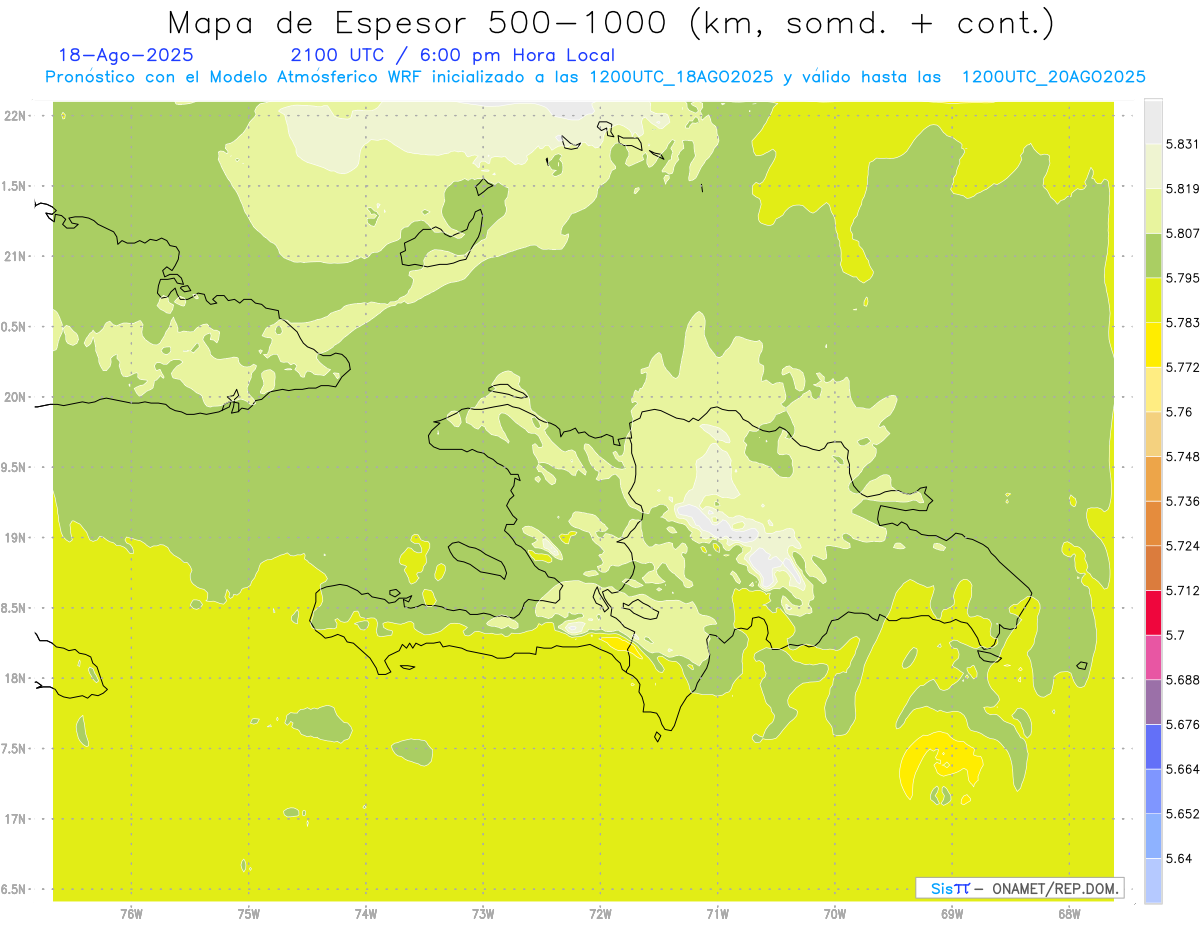Click the initialization time '1200UTC_18AGO2025'
Viewport: 1200px width, 927px height.
[x=681, y=77]
